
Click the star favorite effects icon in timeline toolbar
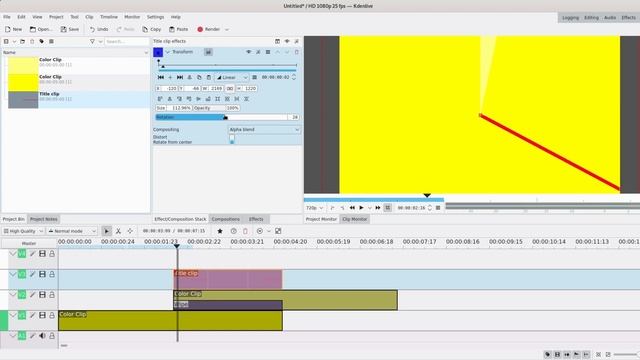[x=220, y=231]
